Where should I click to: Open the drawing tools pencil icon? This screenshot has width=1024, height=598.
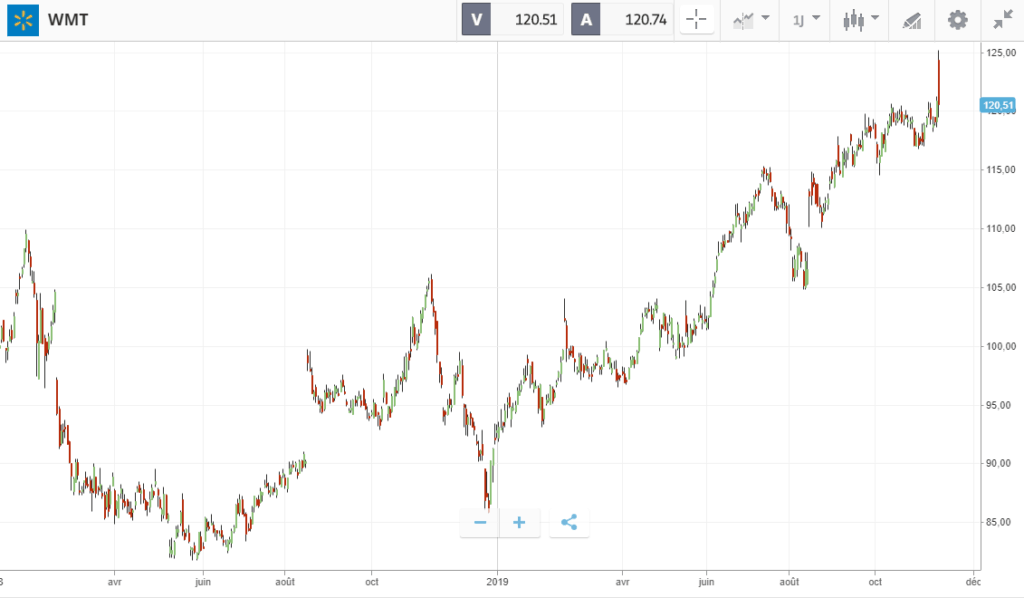[912, 21]
